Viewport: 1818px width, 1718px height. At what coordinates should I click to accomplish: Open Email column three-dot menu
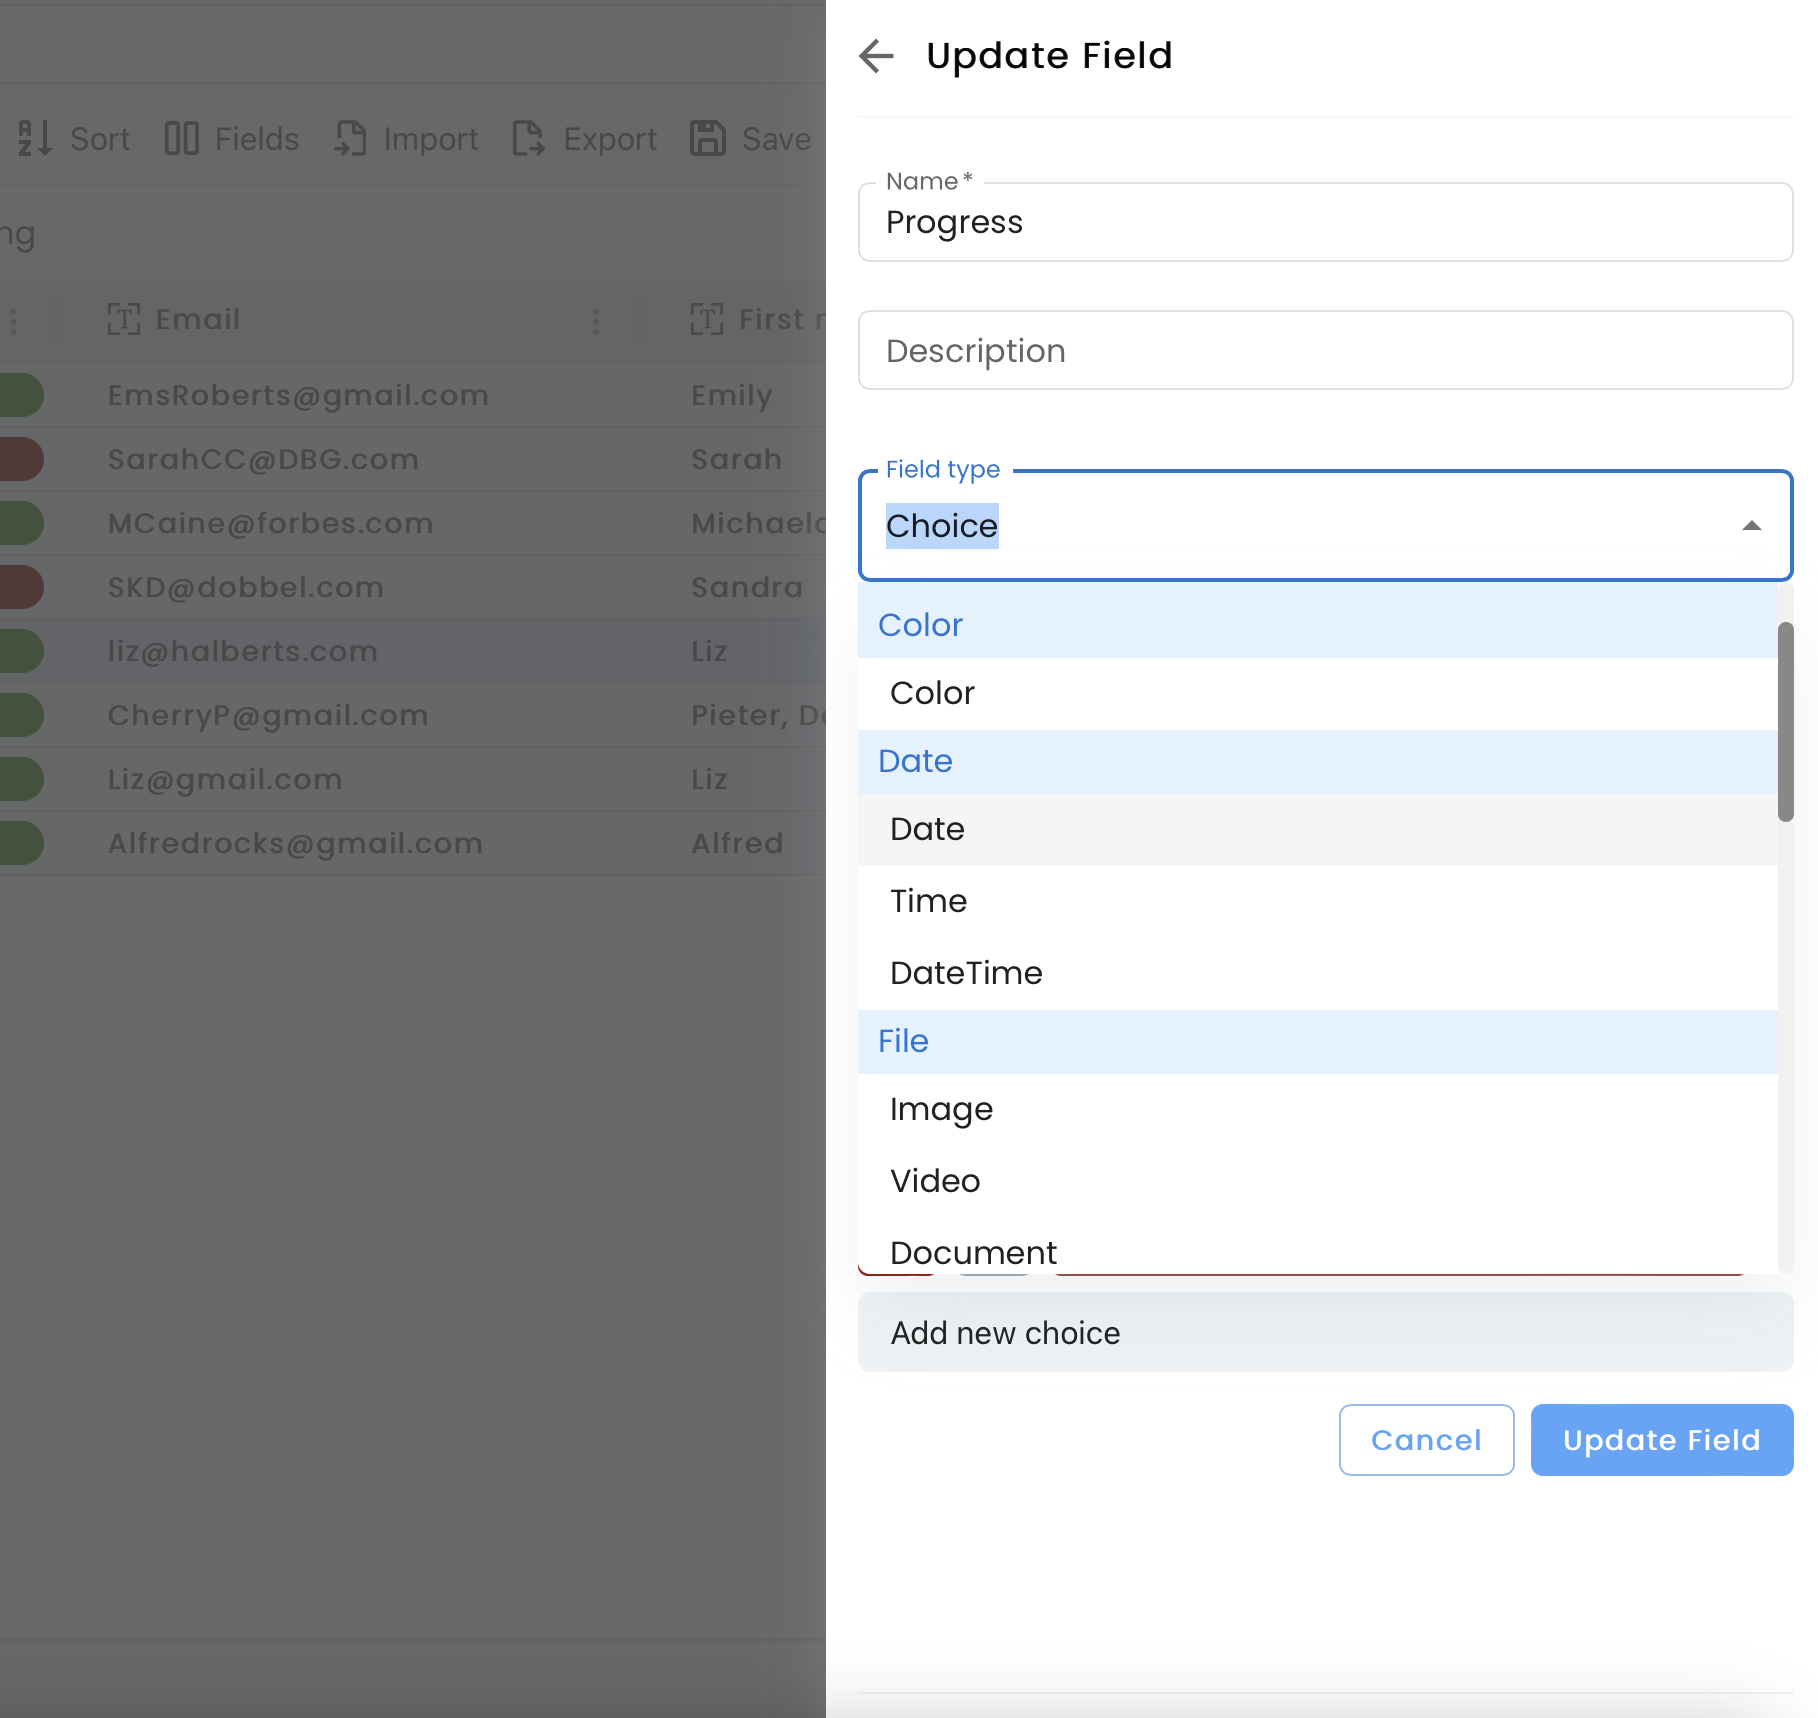596,320
